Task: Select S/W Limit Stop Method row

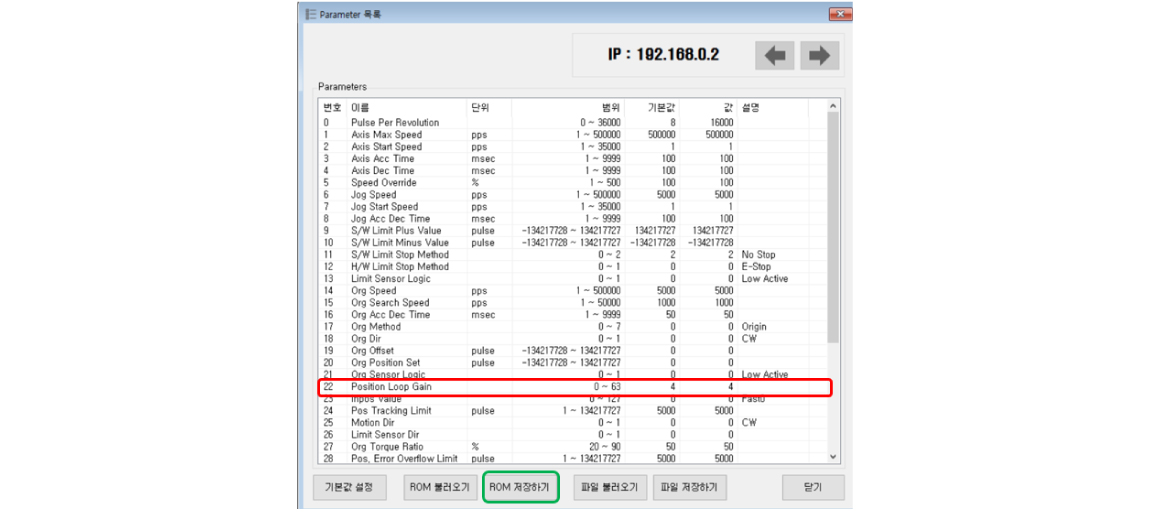Action: (572, 254)
